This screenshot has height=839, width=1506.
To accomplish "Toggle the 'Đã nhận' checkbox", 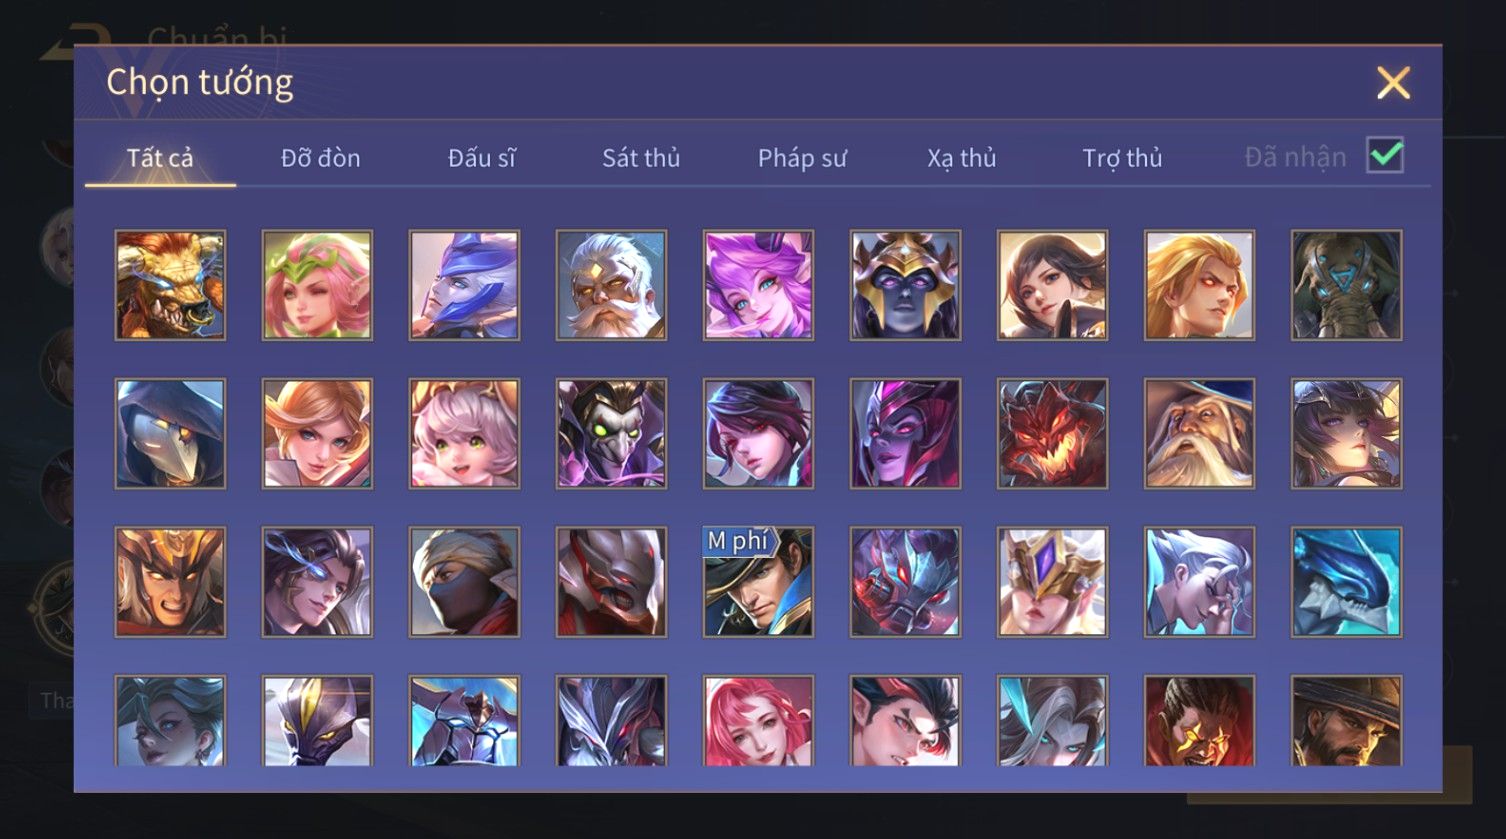I will coord(1385,155).
